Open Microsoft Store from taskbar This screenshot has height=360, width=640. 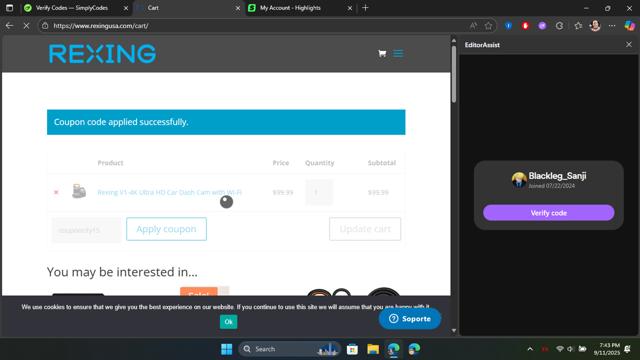coord(352,349)
